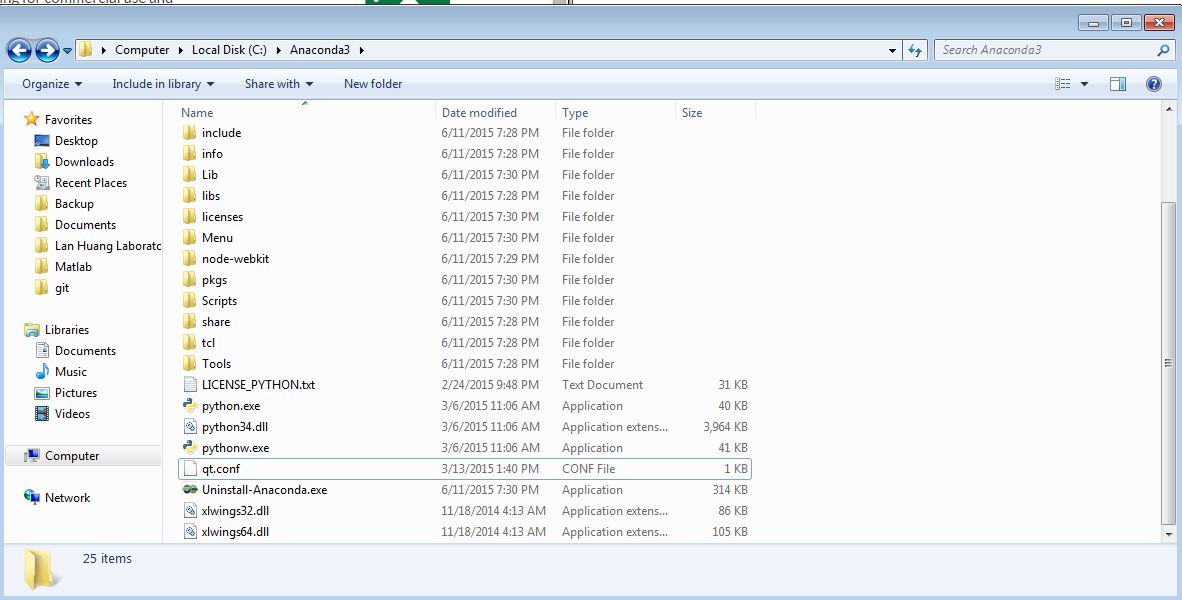1182x600 pixels.
Task: Select the pythonw.exe application icon
Action: pos(190,448)
